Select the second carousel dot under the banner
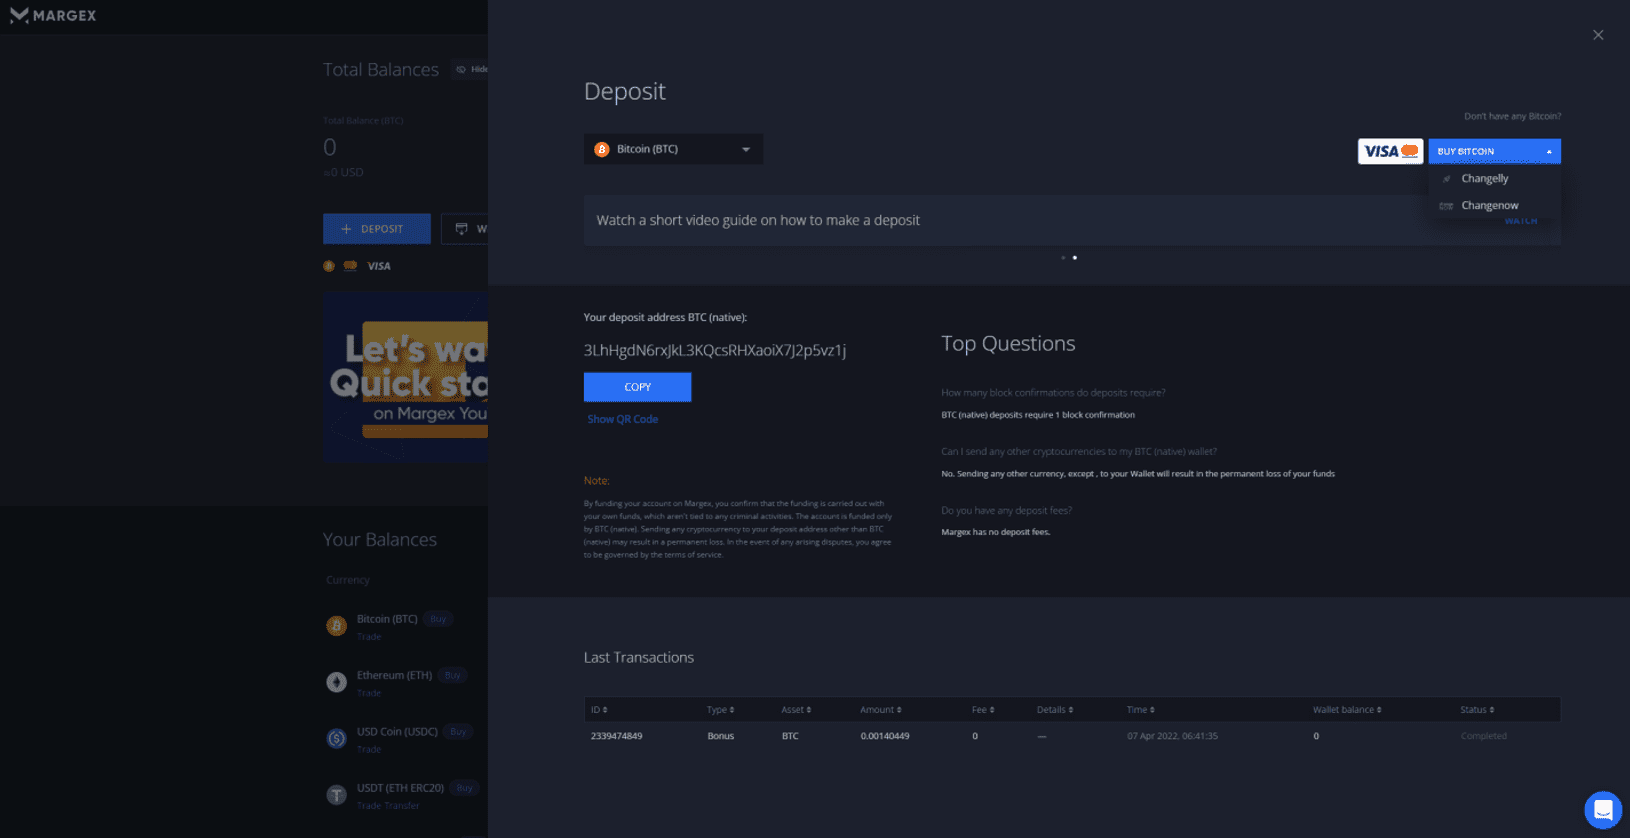This screenshot has height=838, width=1630. [x=1075, y=258]
